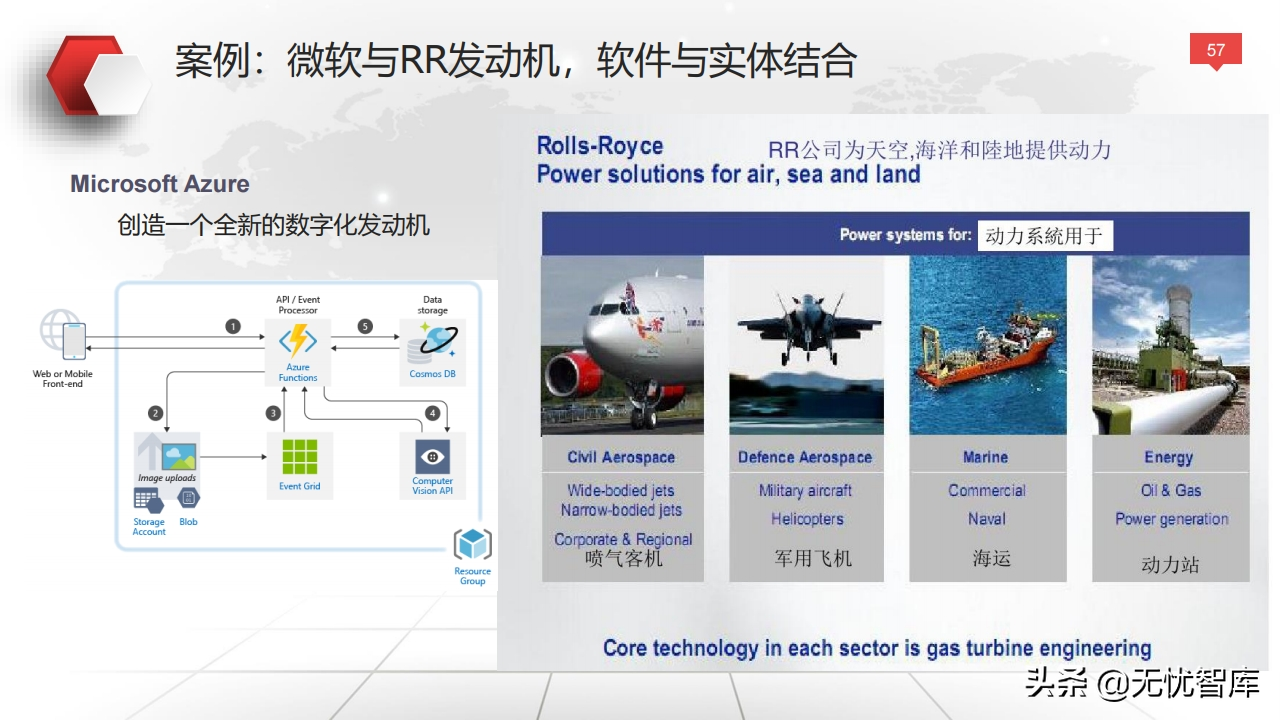
Task: Select the "Helicopters" line
Action: click(x=807, y=519)
